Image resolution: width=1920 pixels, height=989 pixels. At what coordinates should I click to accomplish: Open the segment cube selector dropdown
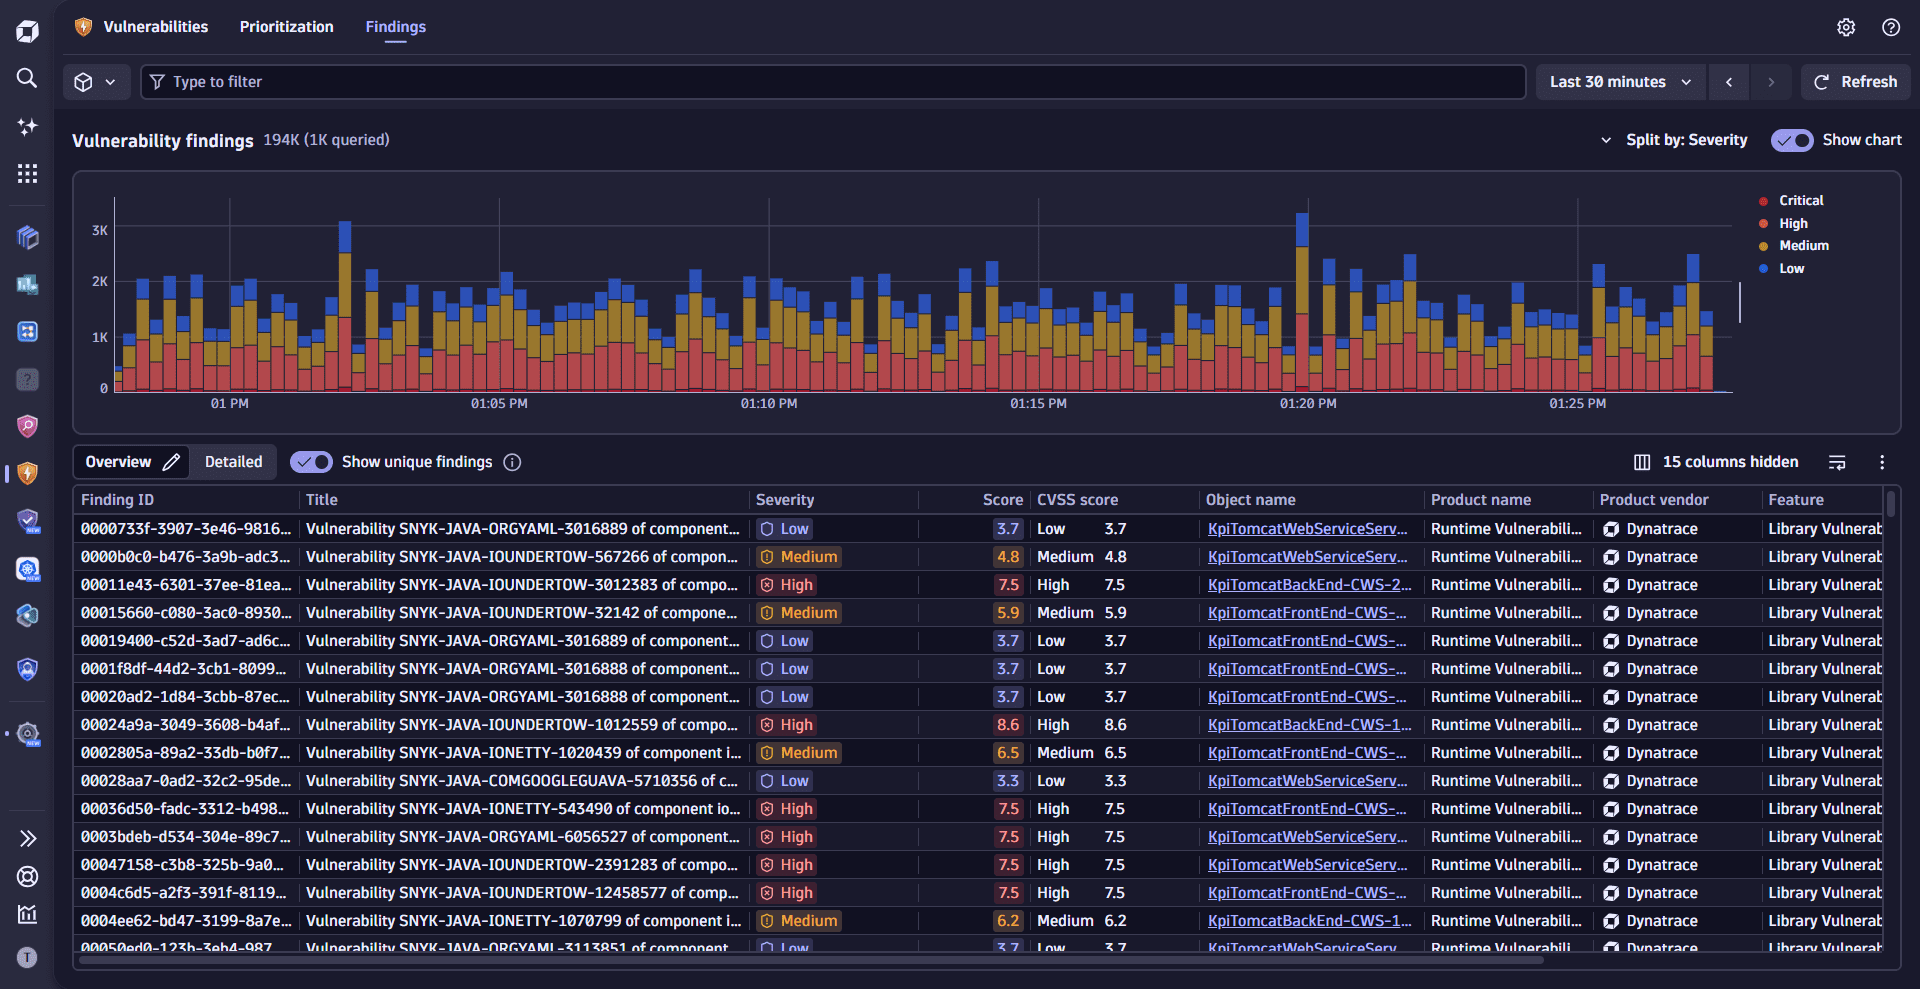click(96, 82)
